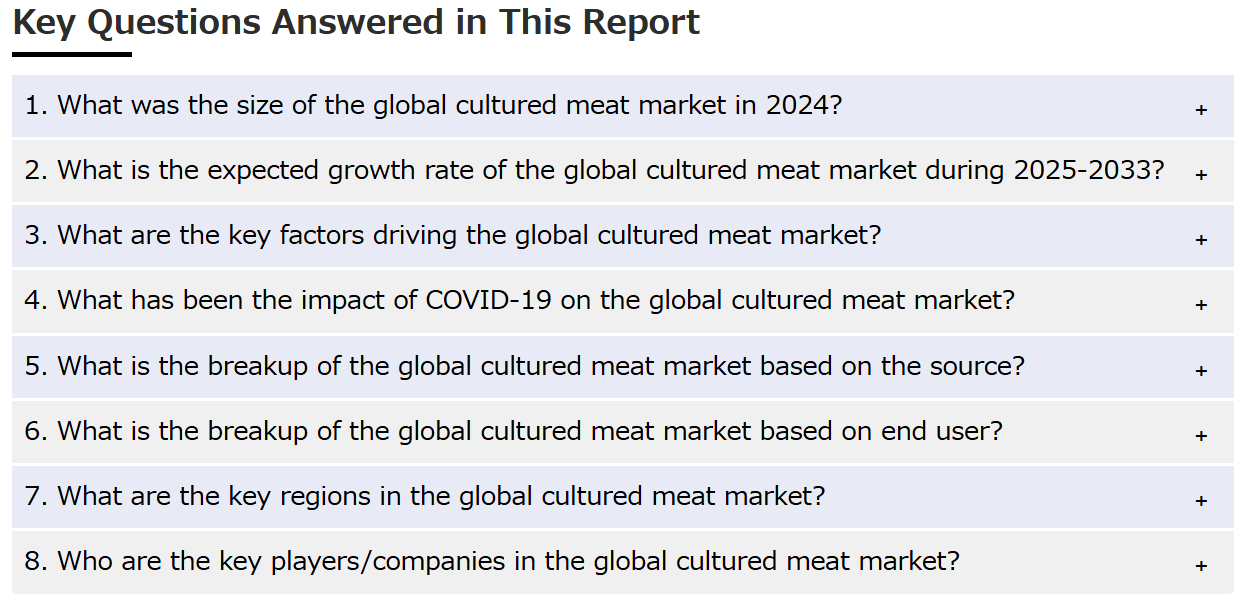
Task: Expand the expected growth rate question text
Action: [x=595, y=170]
